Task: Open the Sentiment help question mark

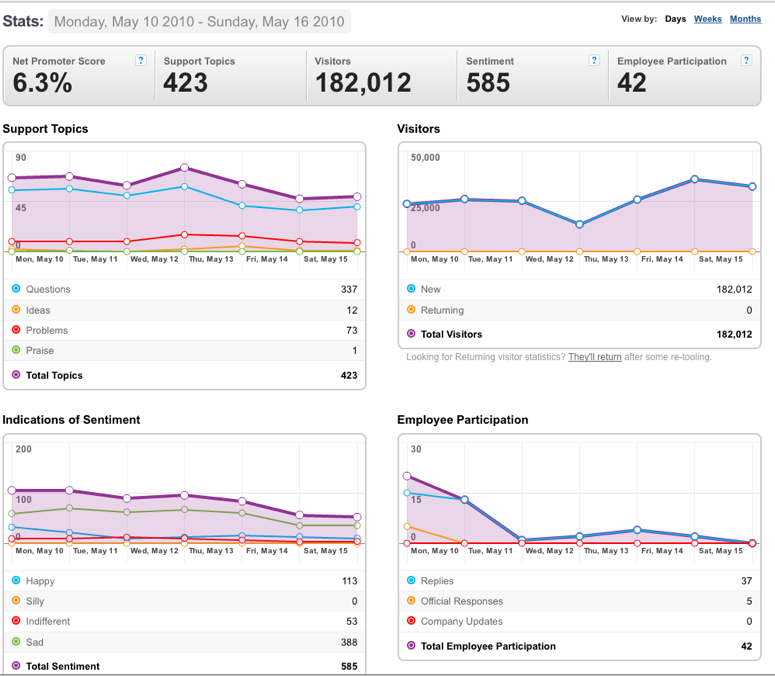Action: (x=594, y=60)
